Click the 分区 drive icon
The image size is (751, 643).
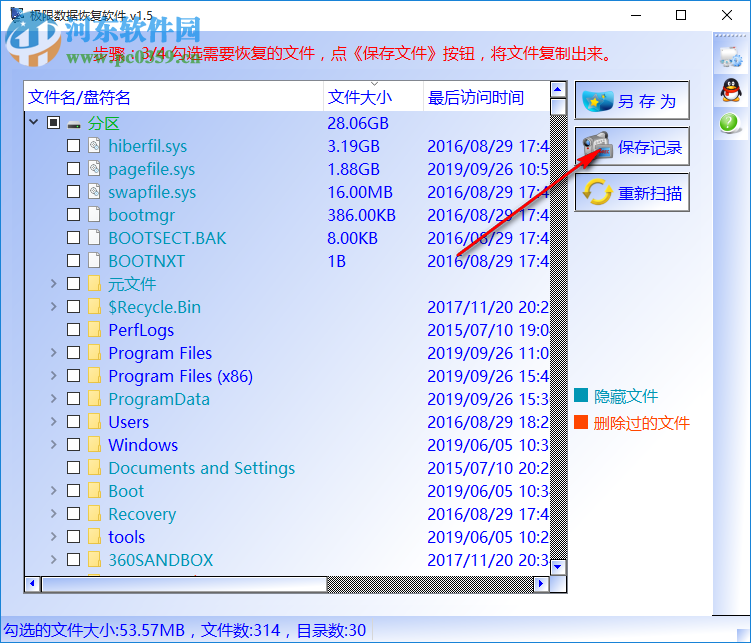point(74,124)
